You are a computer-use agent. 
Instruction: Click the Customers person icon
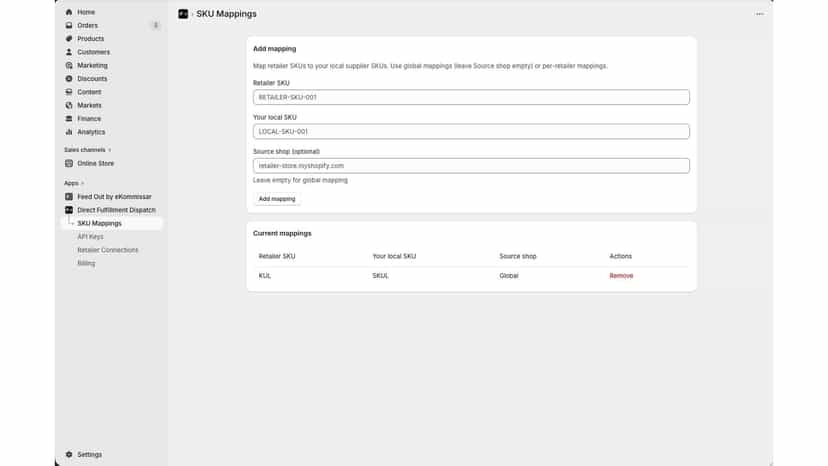[x=69, y=52]
